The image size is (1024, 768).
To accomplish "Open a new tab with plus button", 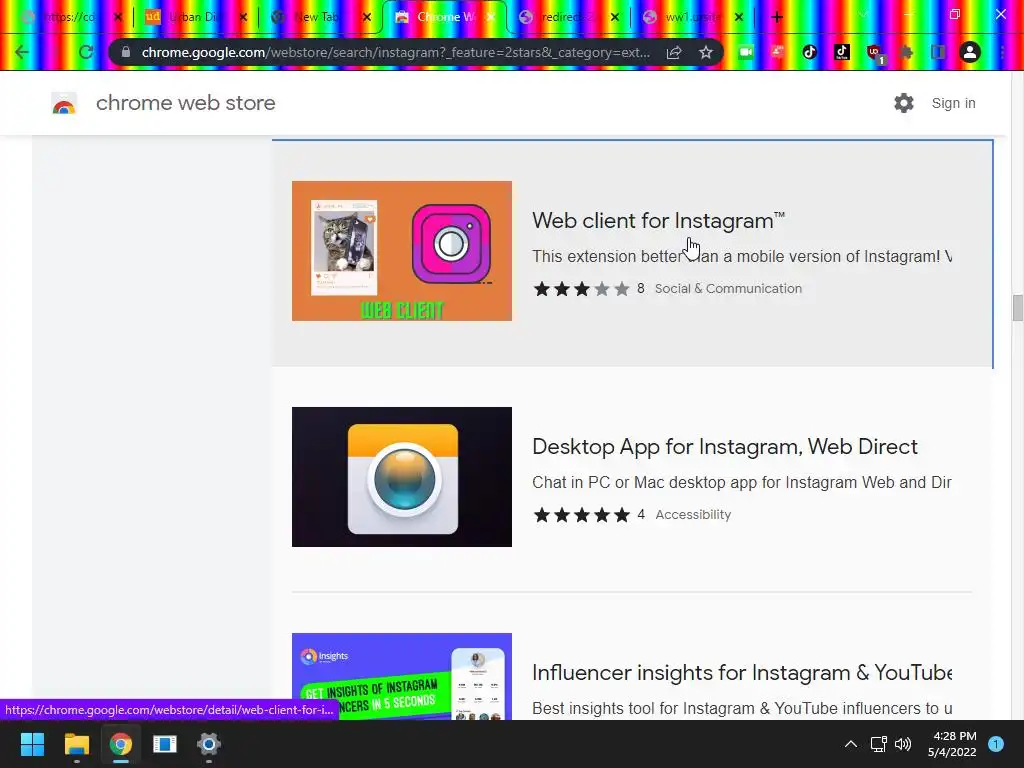I will pyautogui.click(x=776, y=17).
